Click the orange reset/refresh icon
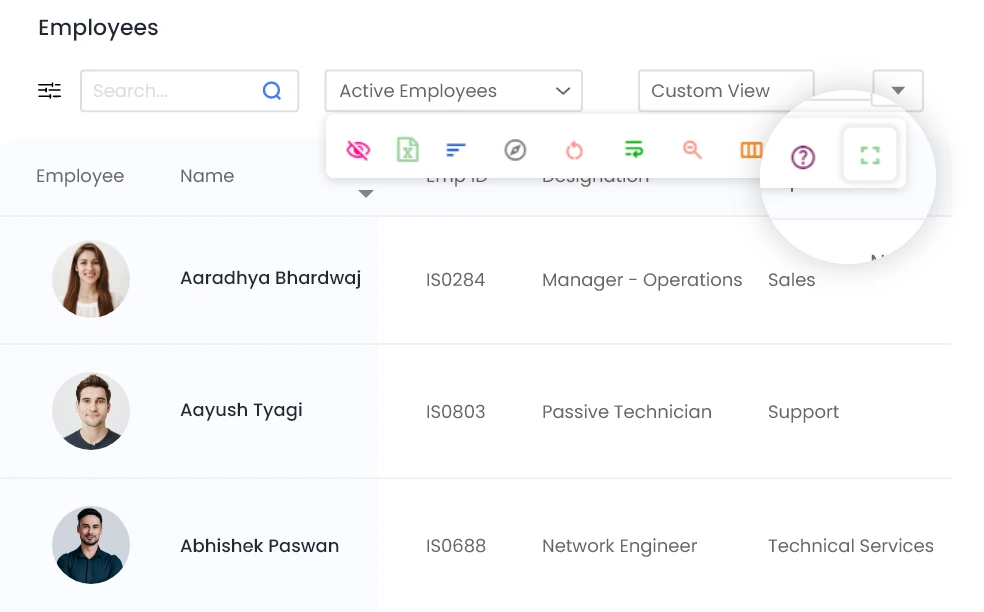 [x=574, y=150]
